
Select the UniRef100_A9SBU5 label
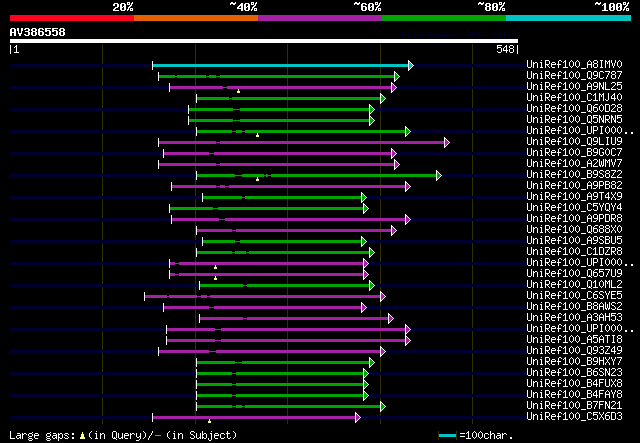click(574, 241)
